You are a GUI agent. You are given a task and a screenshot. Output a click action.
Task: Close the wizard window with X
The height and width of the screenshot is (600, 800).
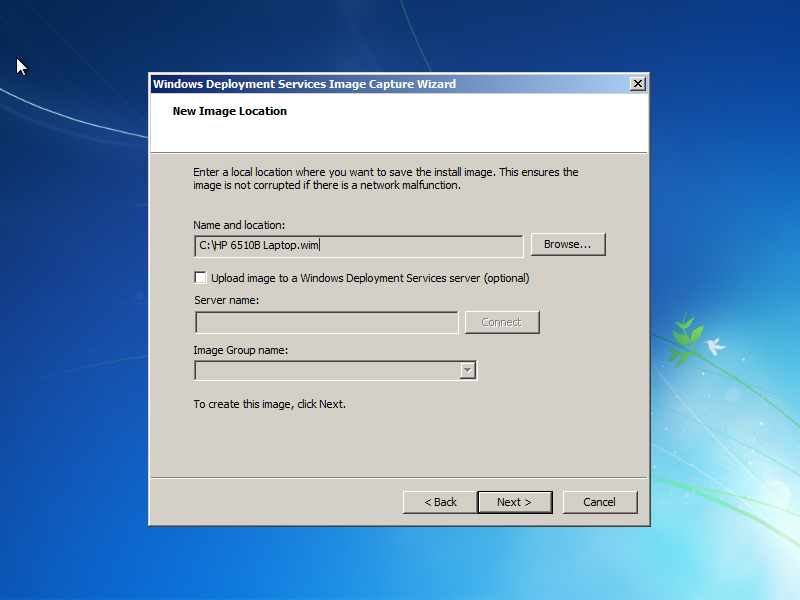tap(638, 84)
